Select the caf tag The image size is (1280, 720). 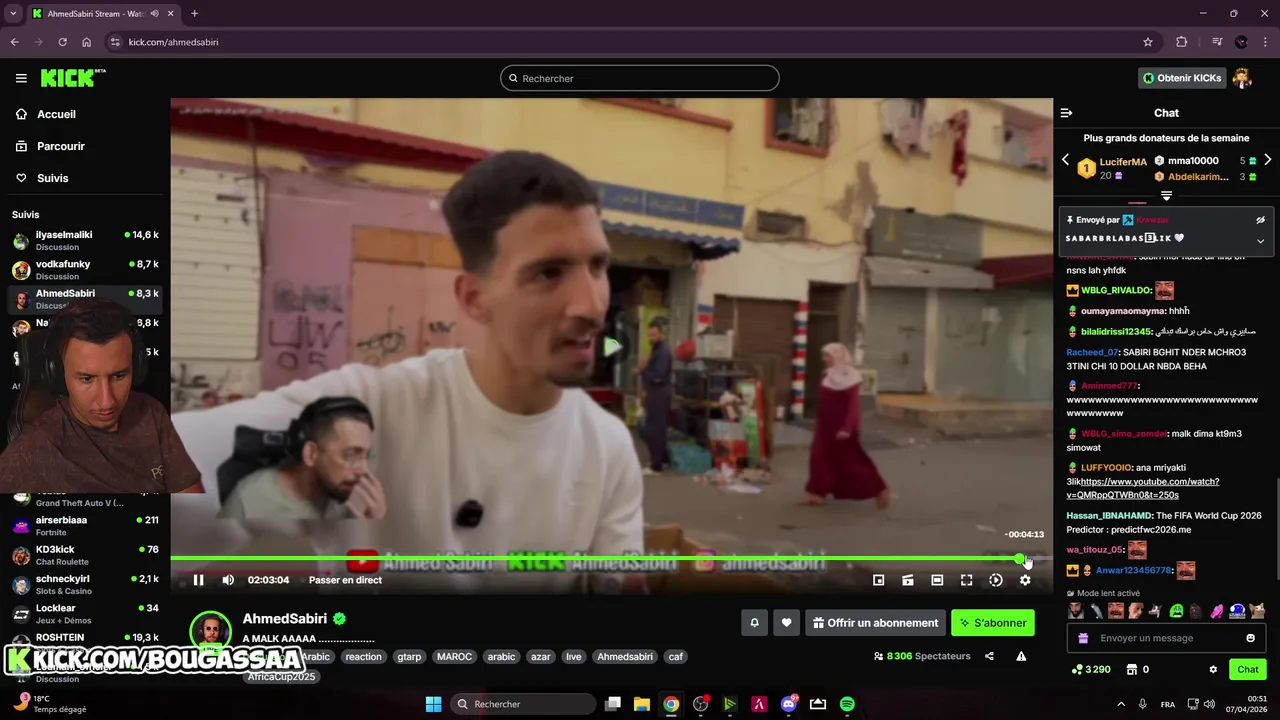click(676, 657)
